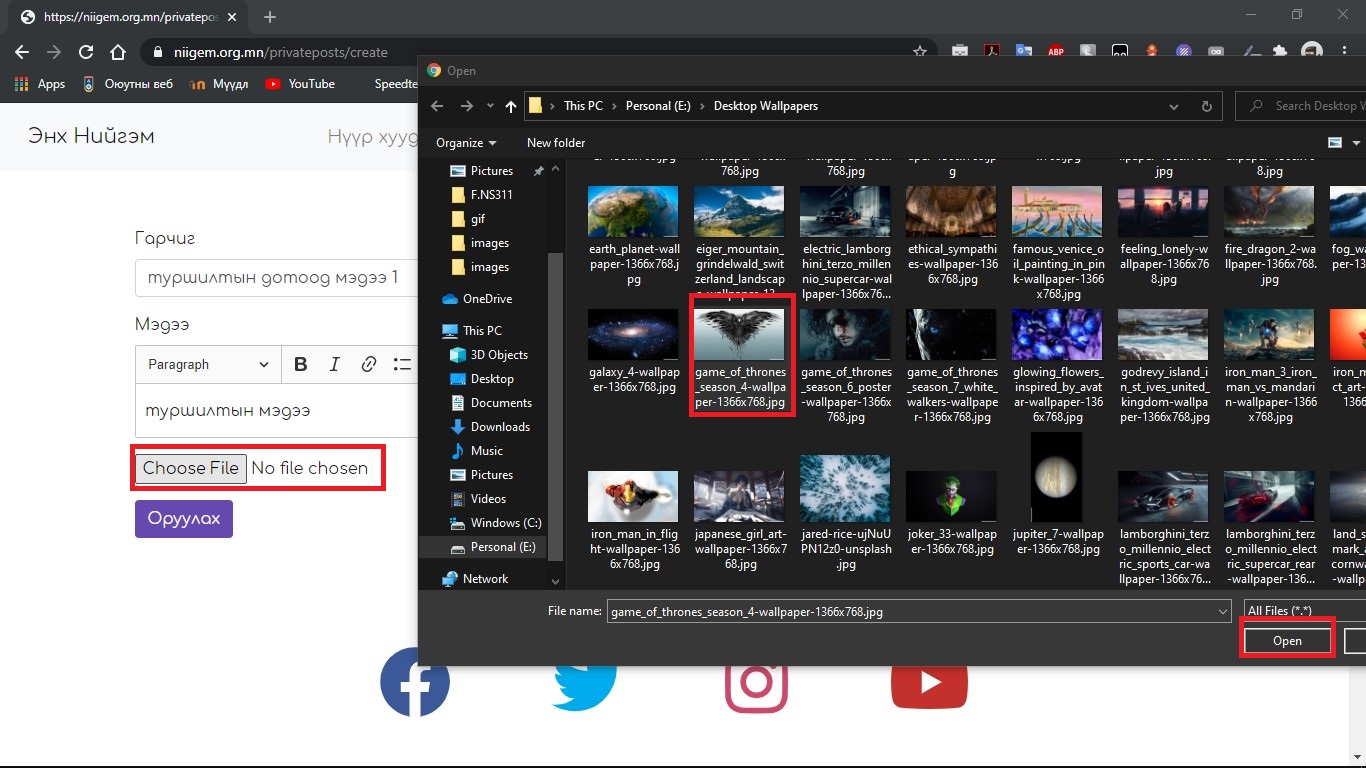Click the Open button in dialog

(x=1287, y=641)
